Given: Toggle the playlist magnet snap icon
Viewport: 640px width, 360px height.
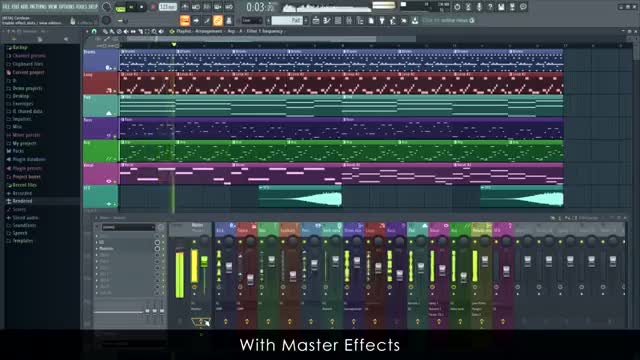Looking at the screenshot, I should (94, 31).
